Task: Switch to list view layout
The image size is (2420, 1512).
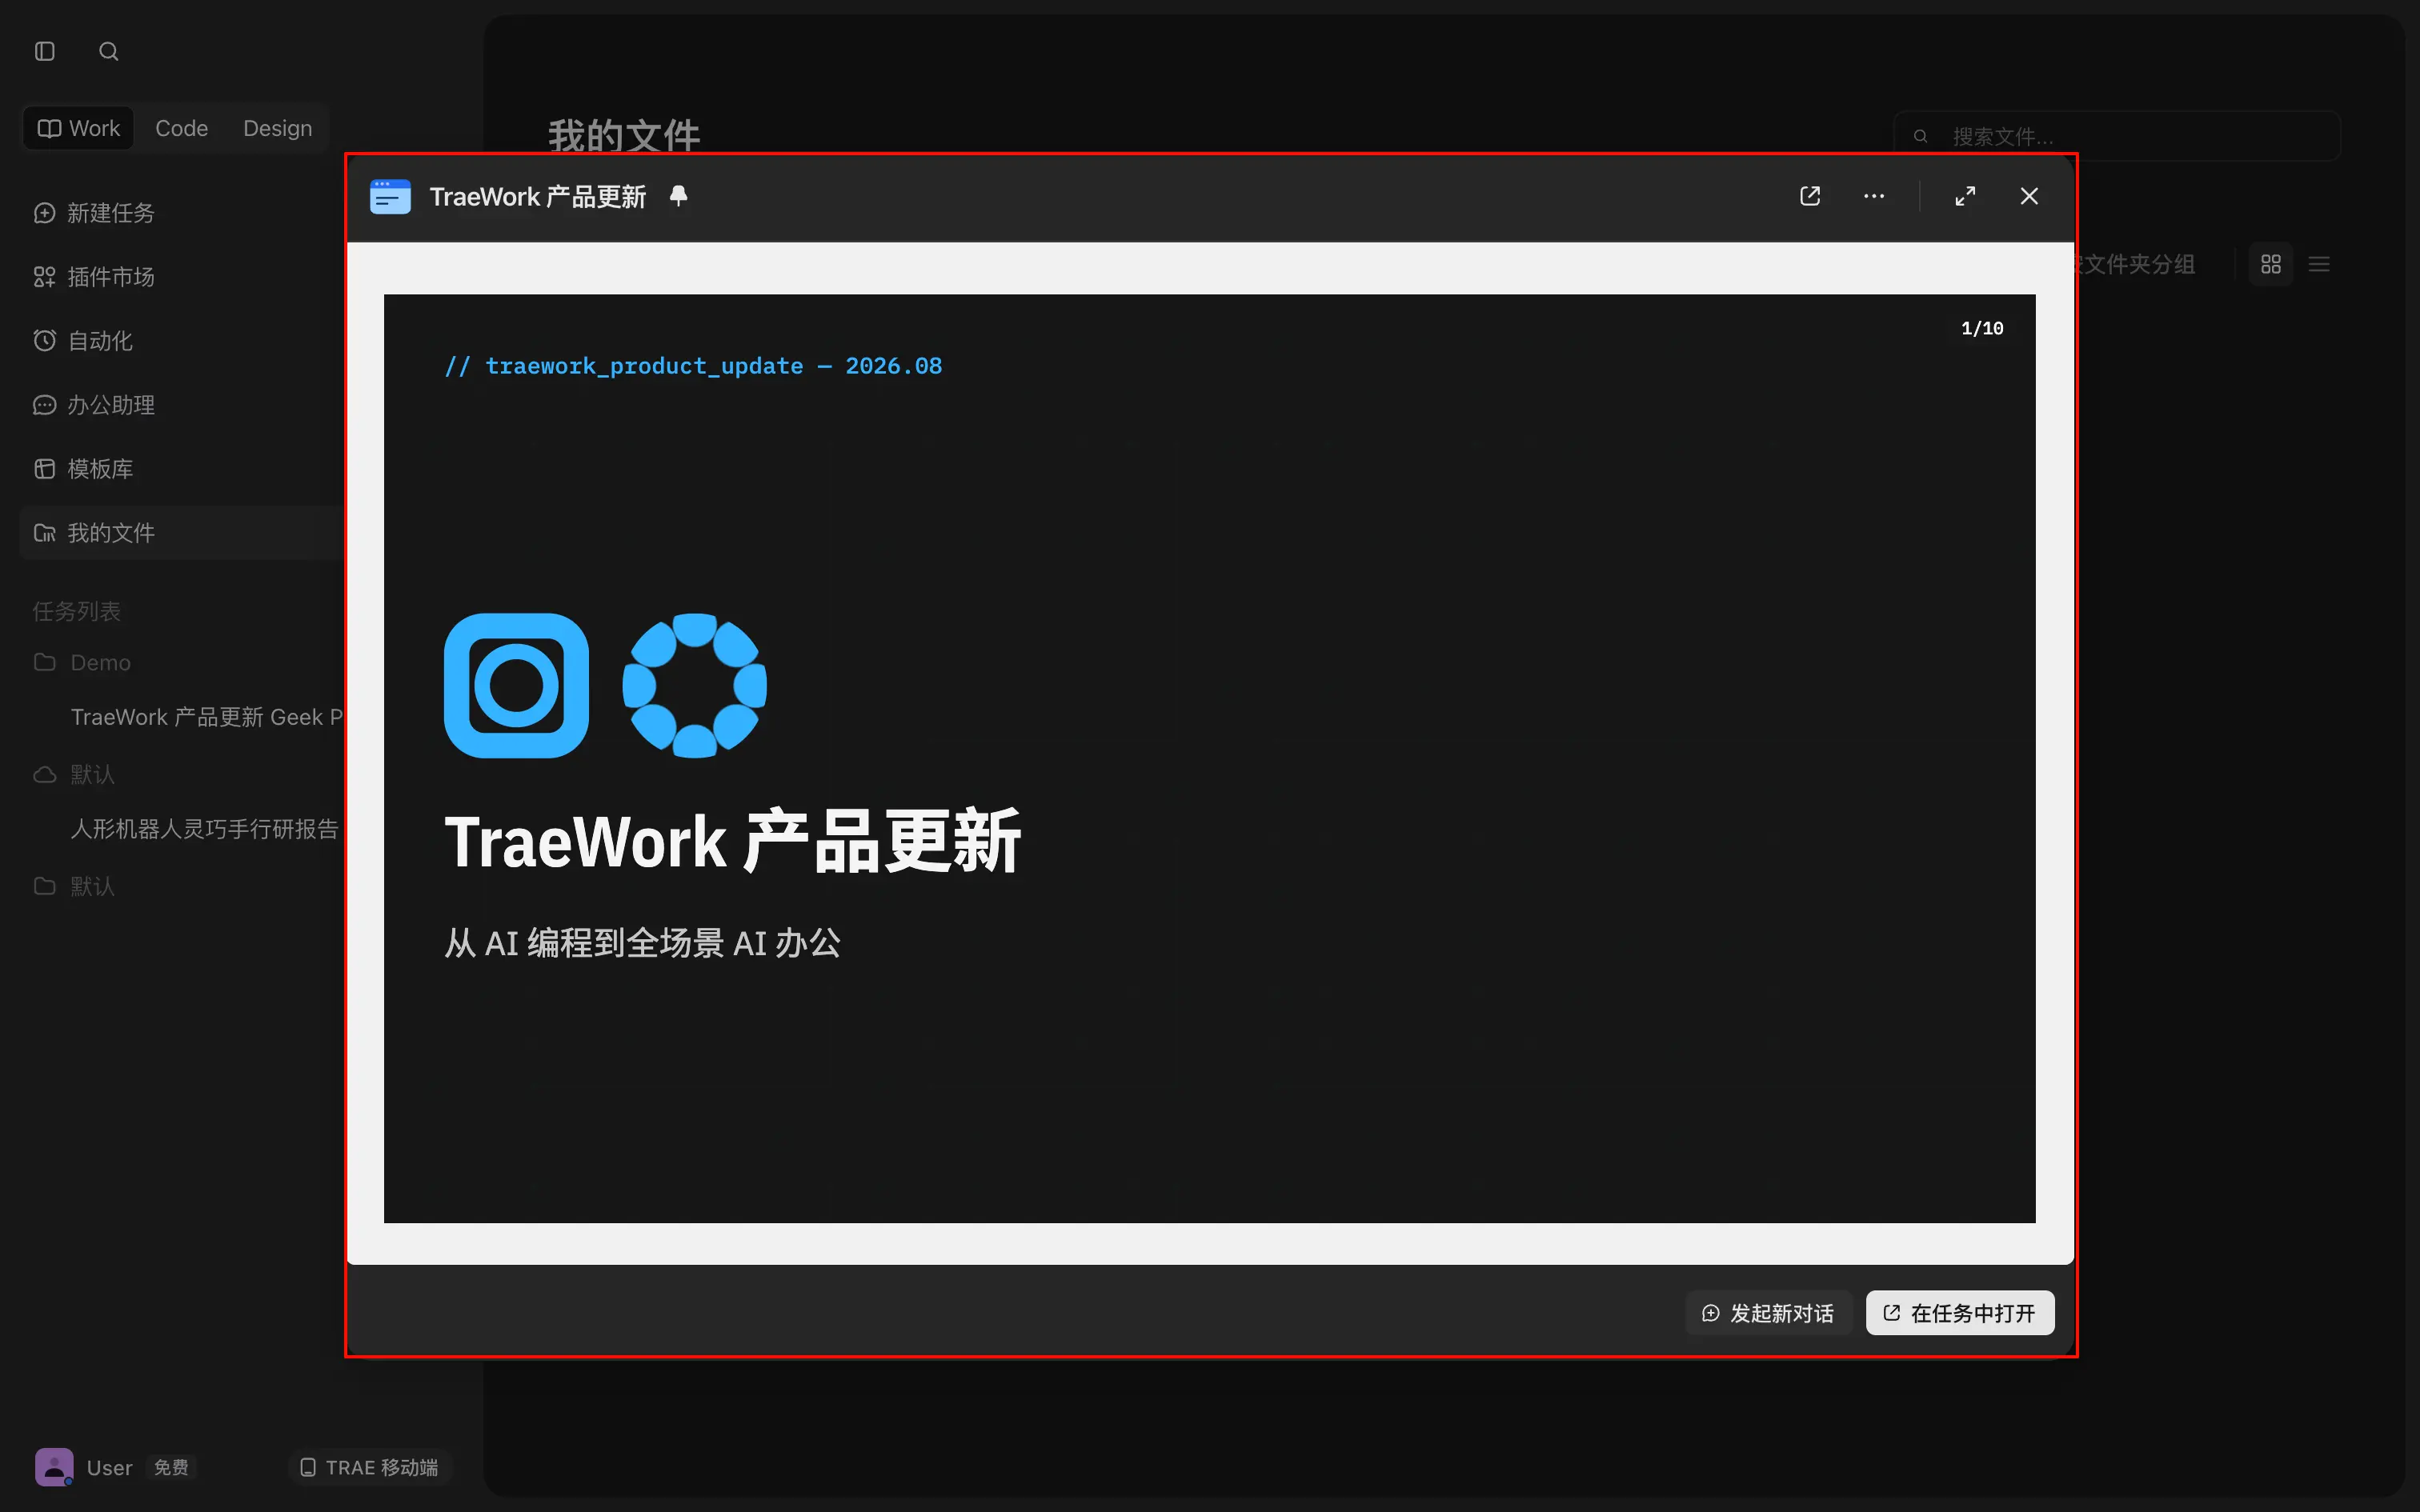Action: click(2319, 264)
